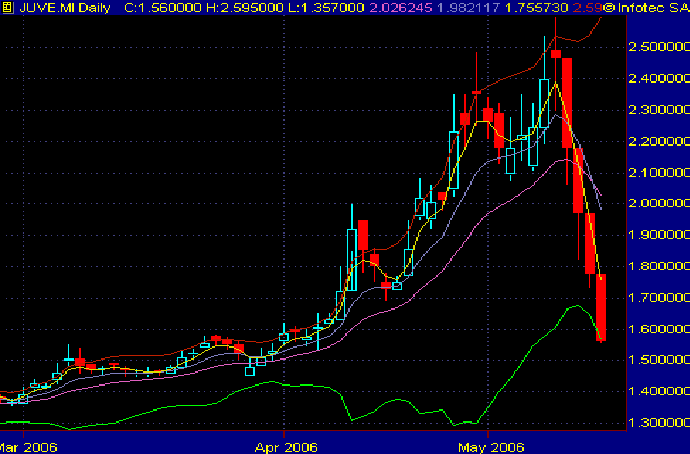This screenshot has height=454, width=690.
Task: Select the lavender 1.982117 indicator value
Action: coord(468,7)
